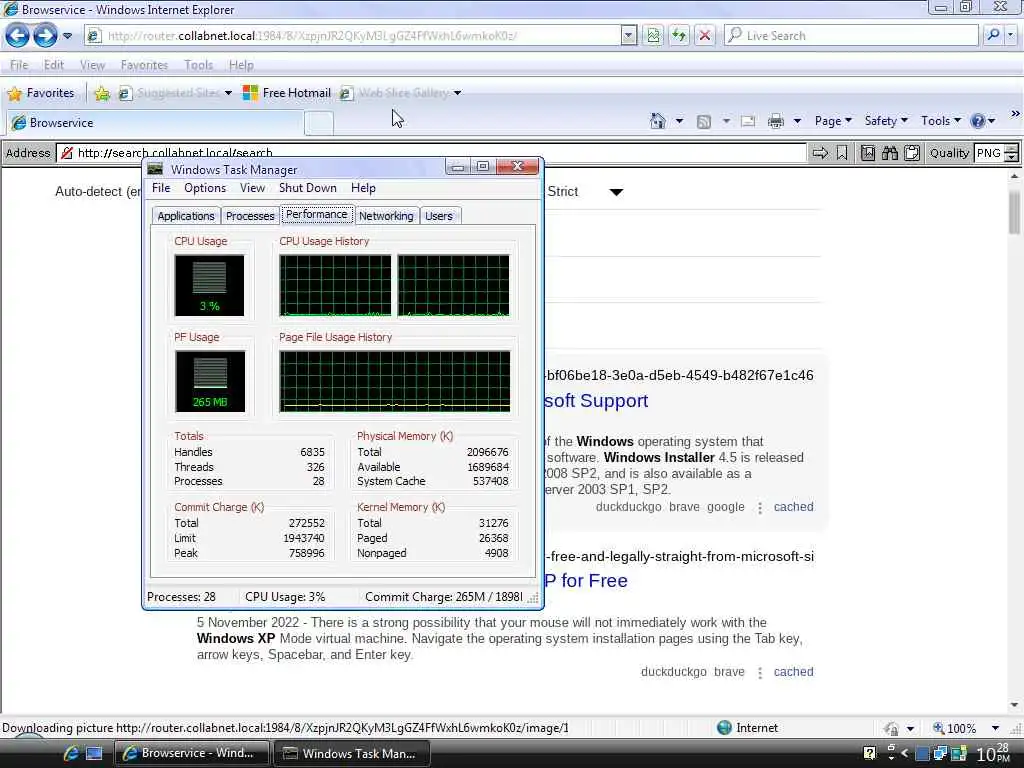Viewport: 1024px width, 768px height.
Task: Switch to the Applications tab
Action: tap(185, 216)
